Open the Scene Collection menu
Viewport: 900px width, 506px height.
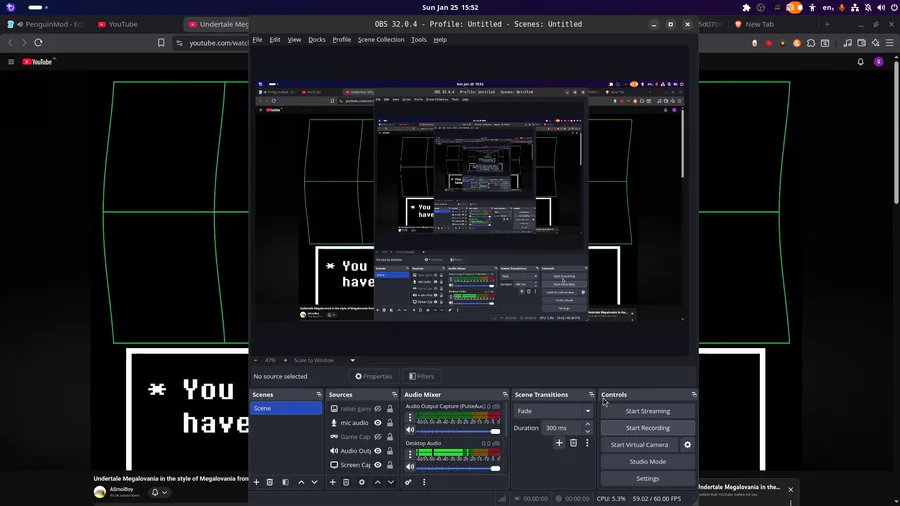(381, 40)
